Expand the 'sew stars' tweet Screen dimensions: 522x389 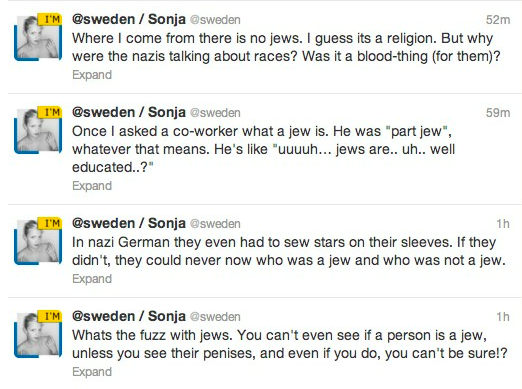pos(92,279)
